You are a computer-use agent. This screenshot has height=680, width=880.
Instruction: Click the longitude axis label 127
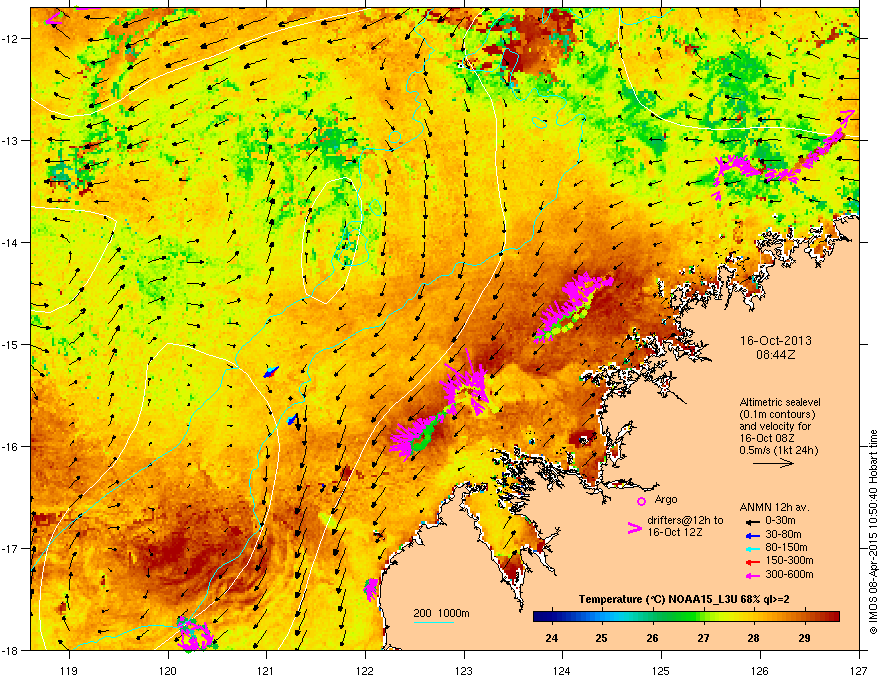coord(859,670)
